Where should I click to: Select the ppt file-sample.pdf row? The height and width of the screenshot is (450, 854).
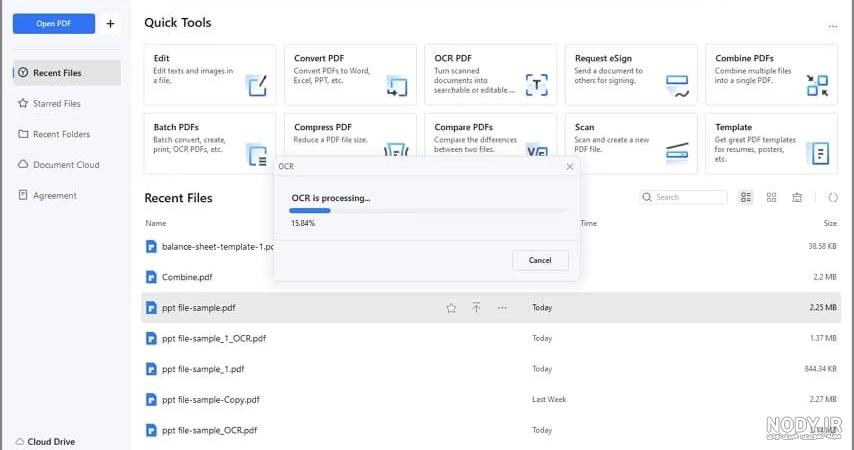491,308
